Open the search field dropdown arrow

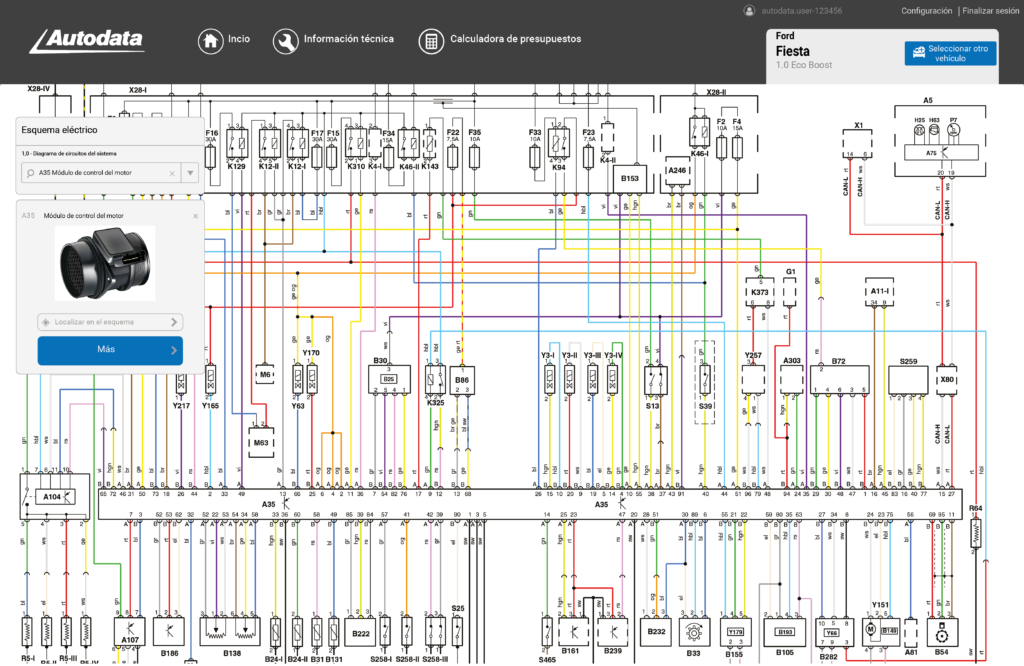coord(190,172)
